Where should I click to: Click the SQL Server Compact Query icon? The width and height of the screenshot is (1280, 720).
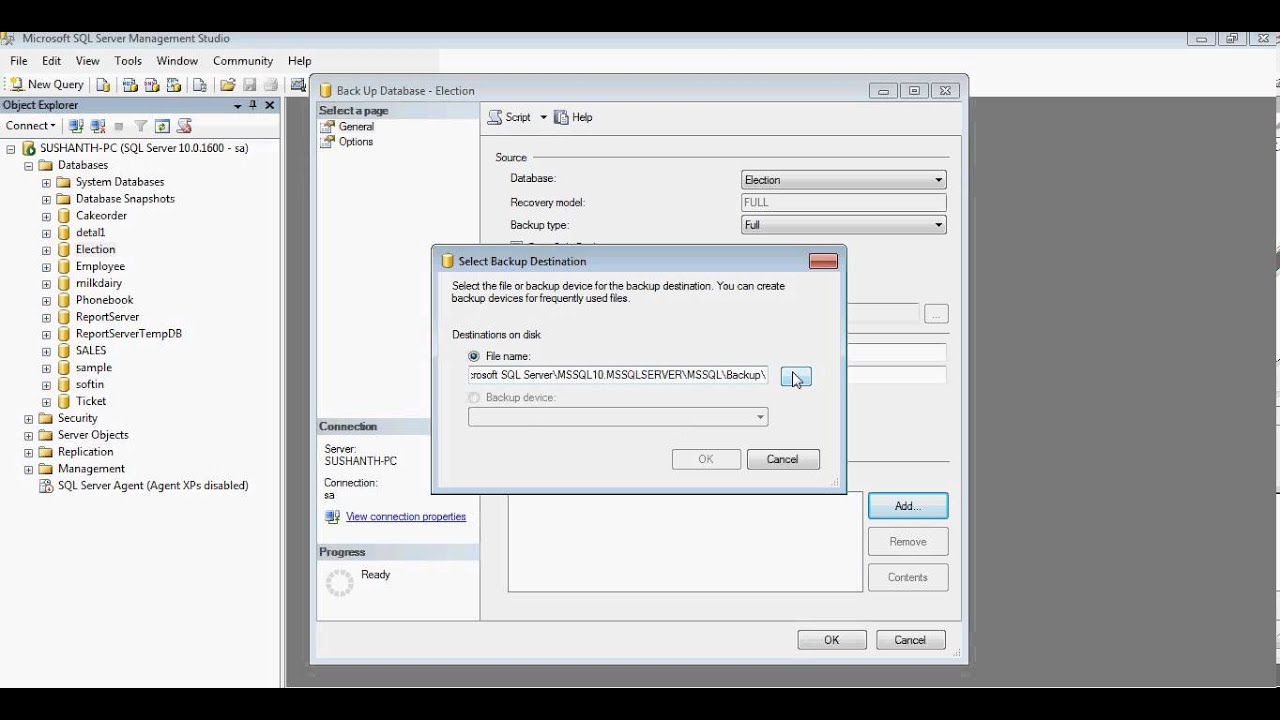(x=200, y=85)
